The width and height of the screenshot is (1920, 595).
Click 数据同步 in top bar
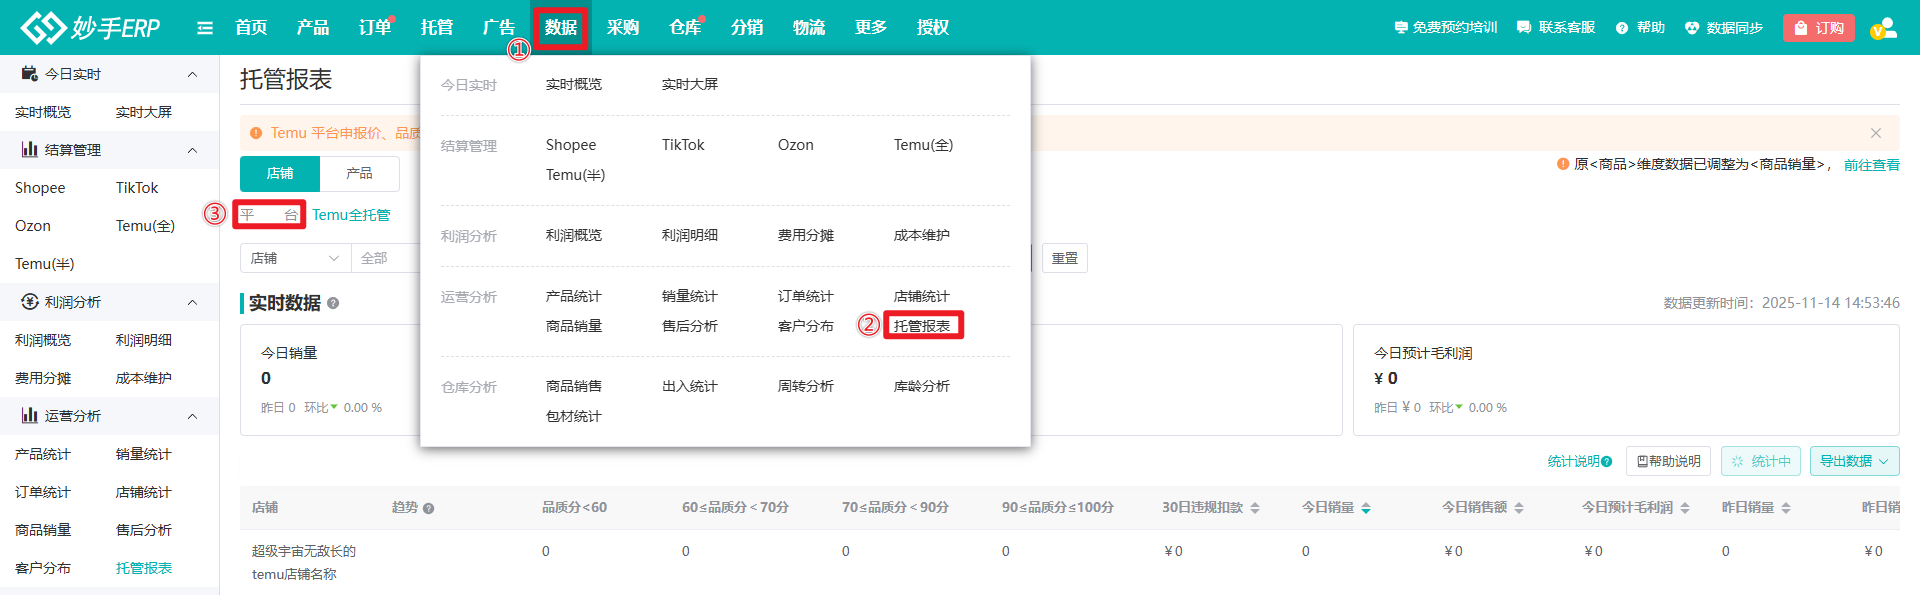(1724, 28)
